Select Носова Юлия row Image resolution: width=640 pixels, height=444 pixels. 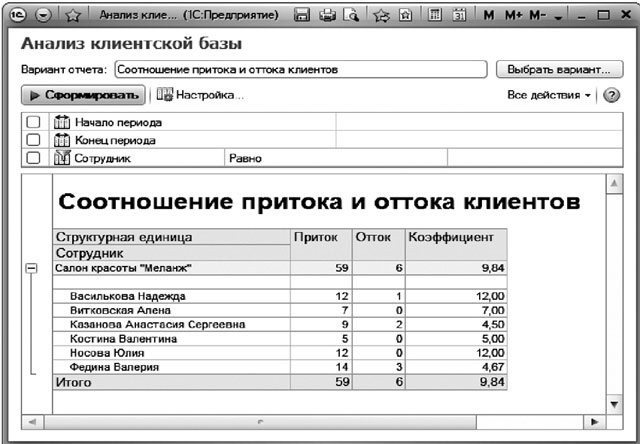pyautogui.click(x=280, y=353)
